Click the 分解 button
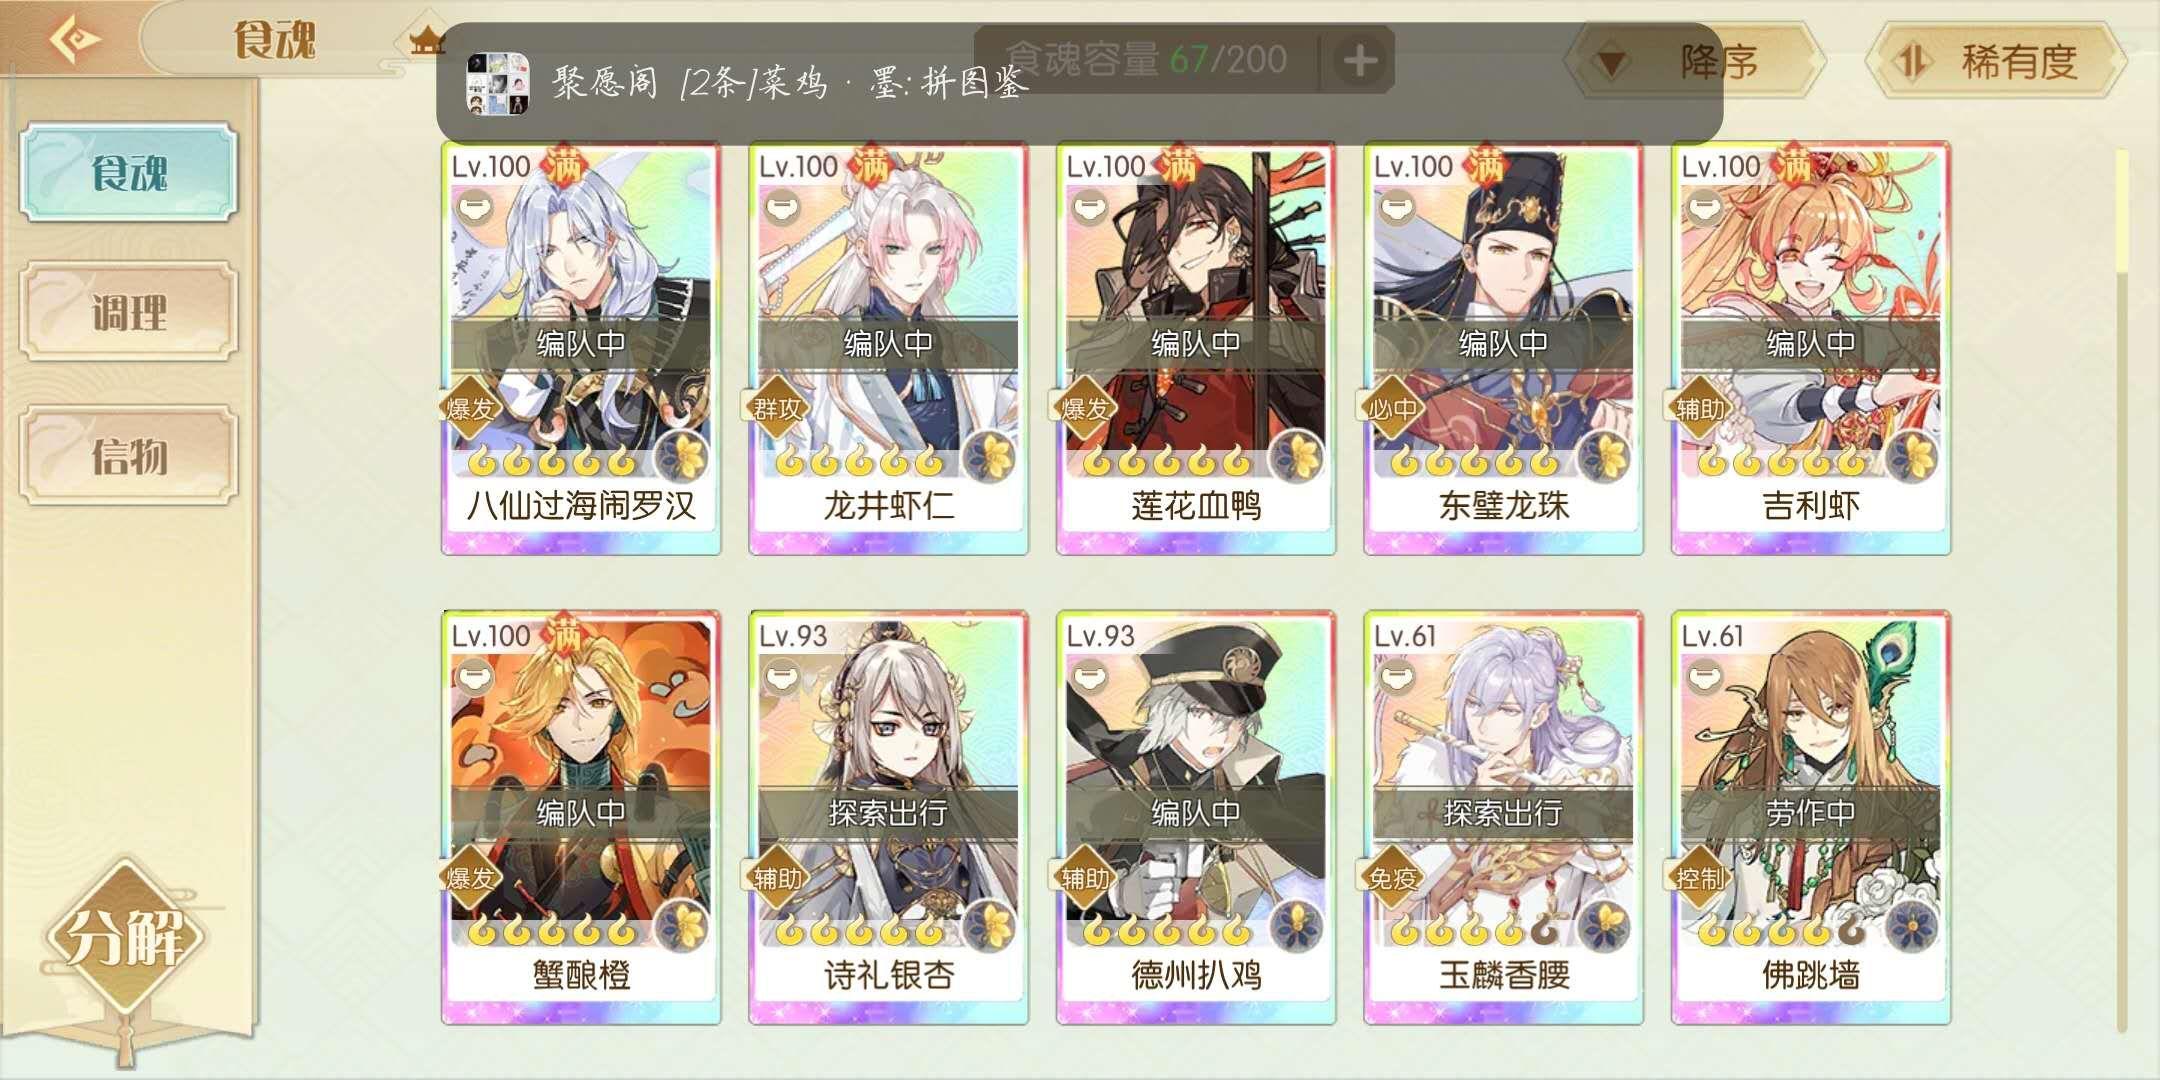The height and width of the screenshot is (1080, 2160). [124, 938]
